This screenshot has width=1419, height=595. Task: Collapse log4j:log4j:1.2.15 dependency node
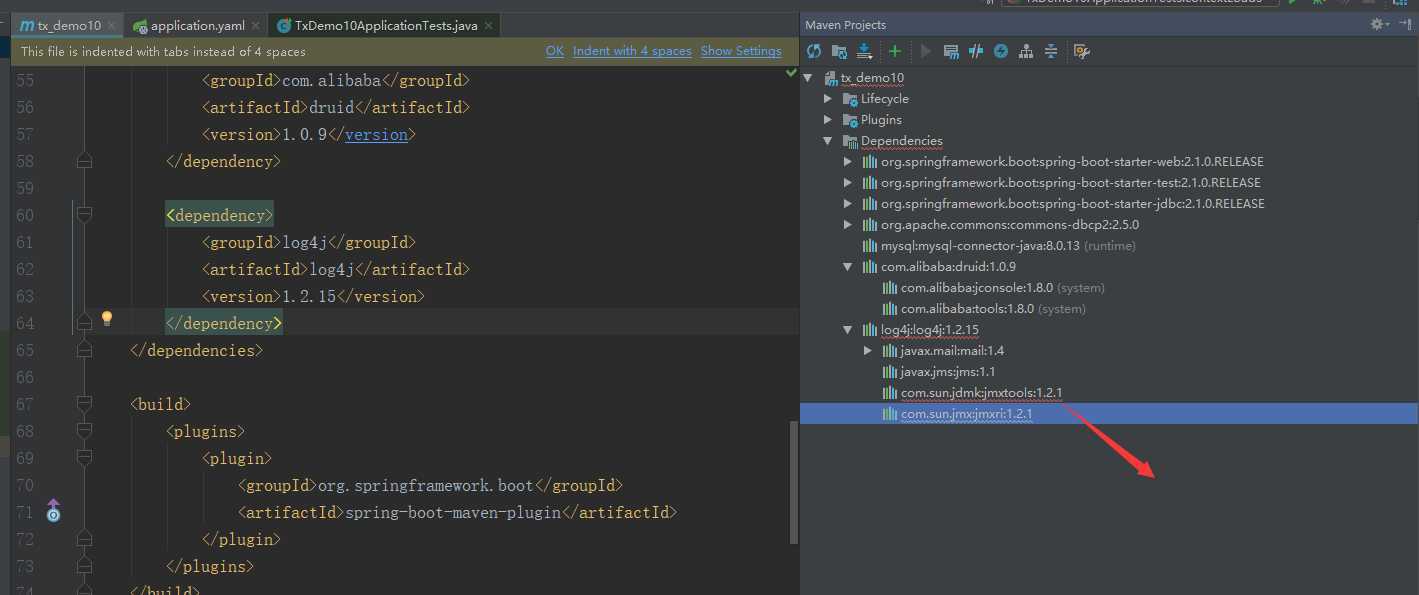click(848, 330)
